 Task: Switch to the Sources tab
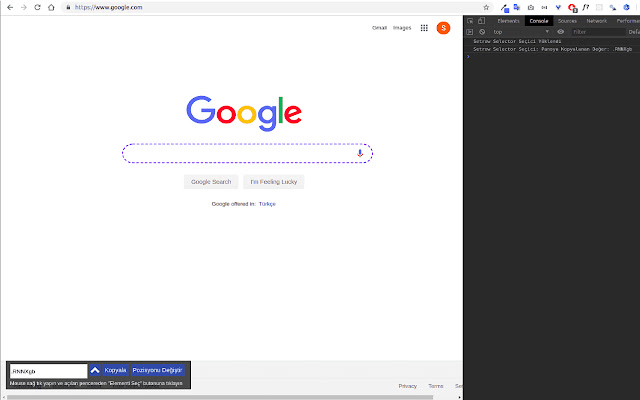567,21
